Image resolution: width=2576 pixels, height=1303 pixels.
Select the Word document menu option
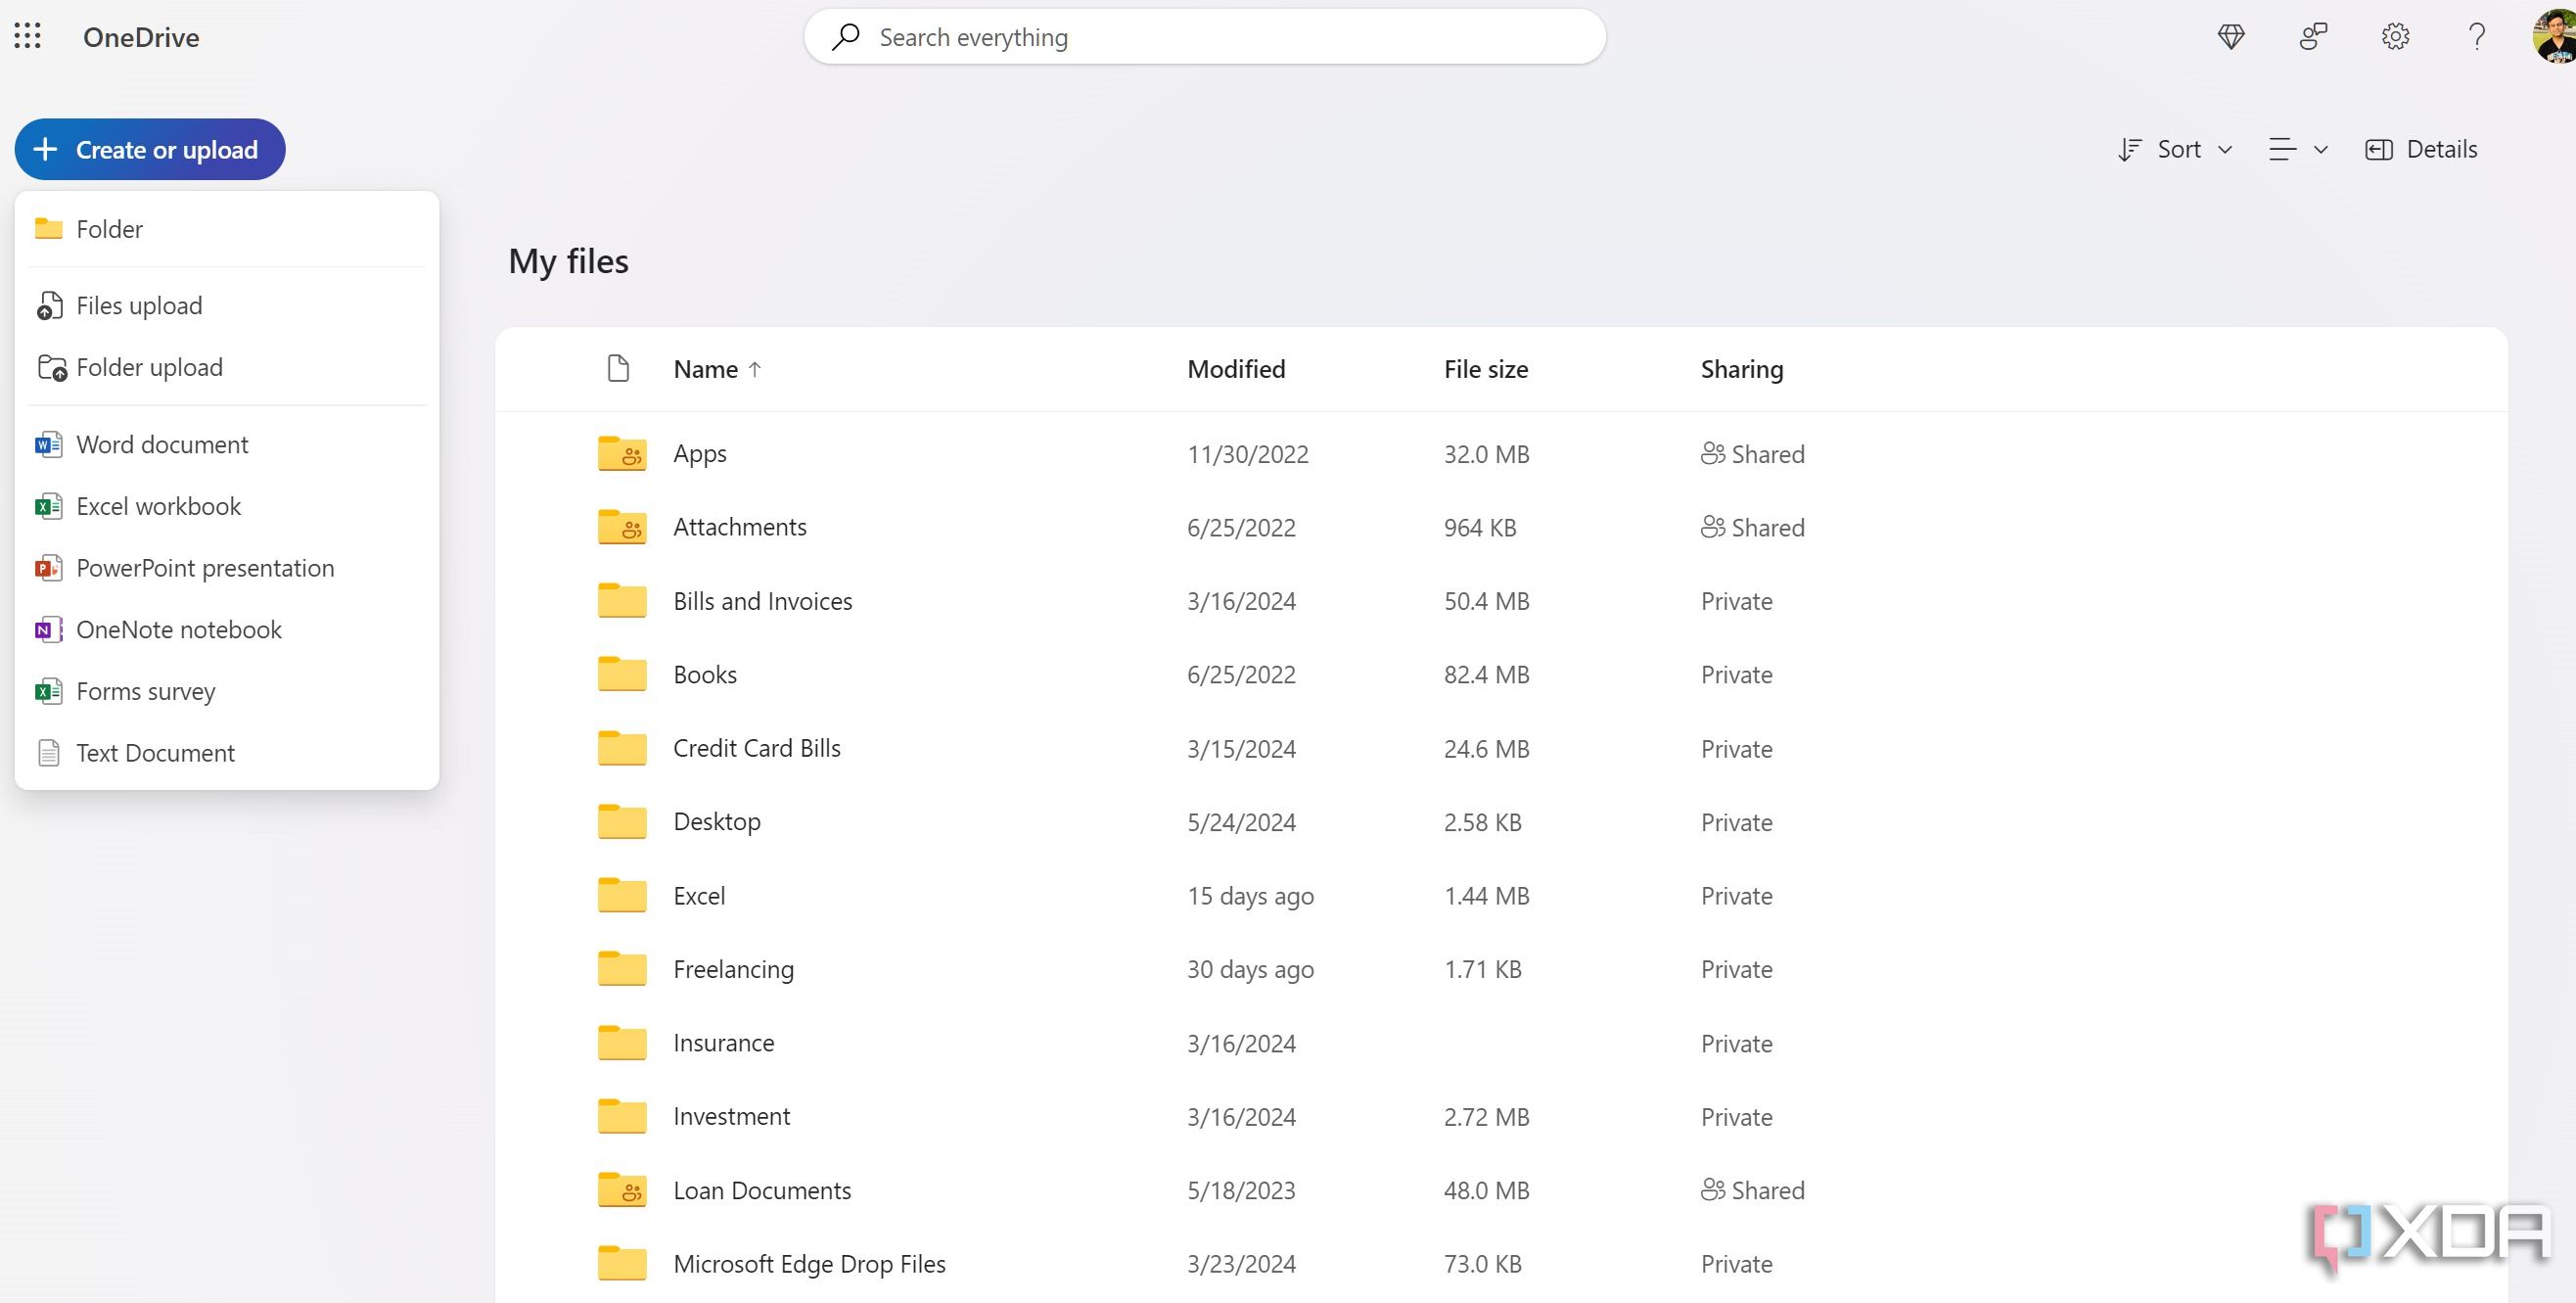(x=161, y=443)
